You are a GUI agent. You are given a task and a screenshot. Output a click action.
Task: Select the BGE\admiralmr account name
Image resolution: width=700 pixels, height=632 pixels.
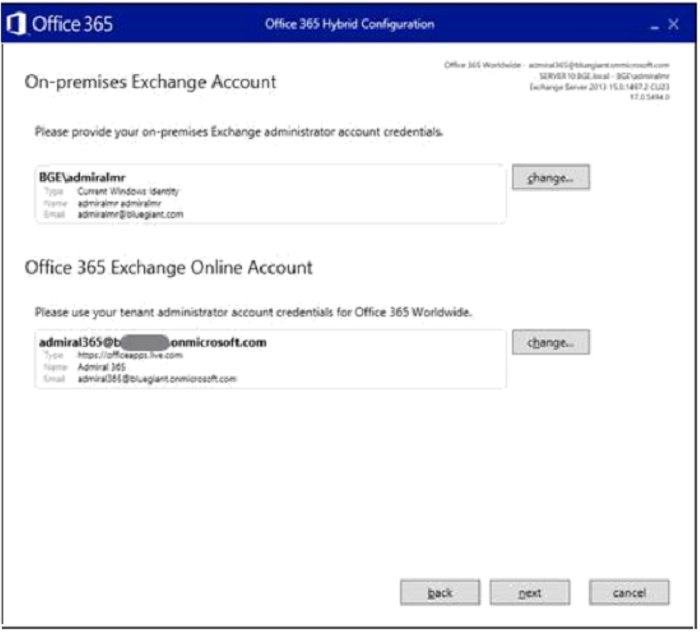coord(82,177)
